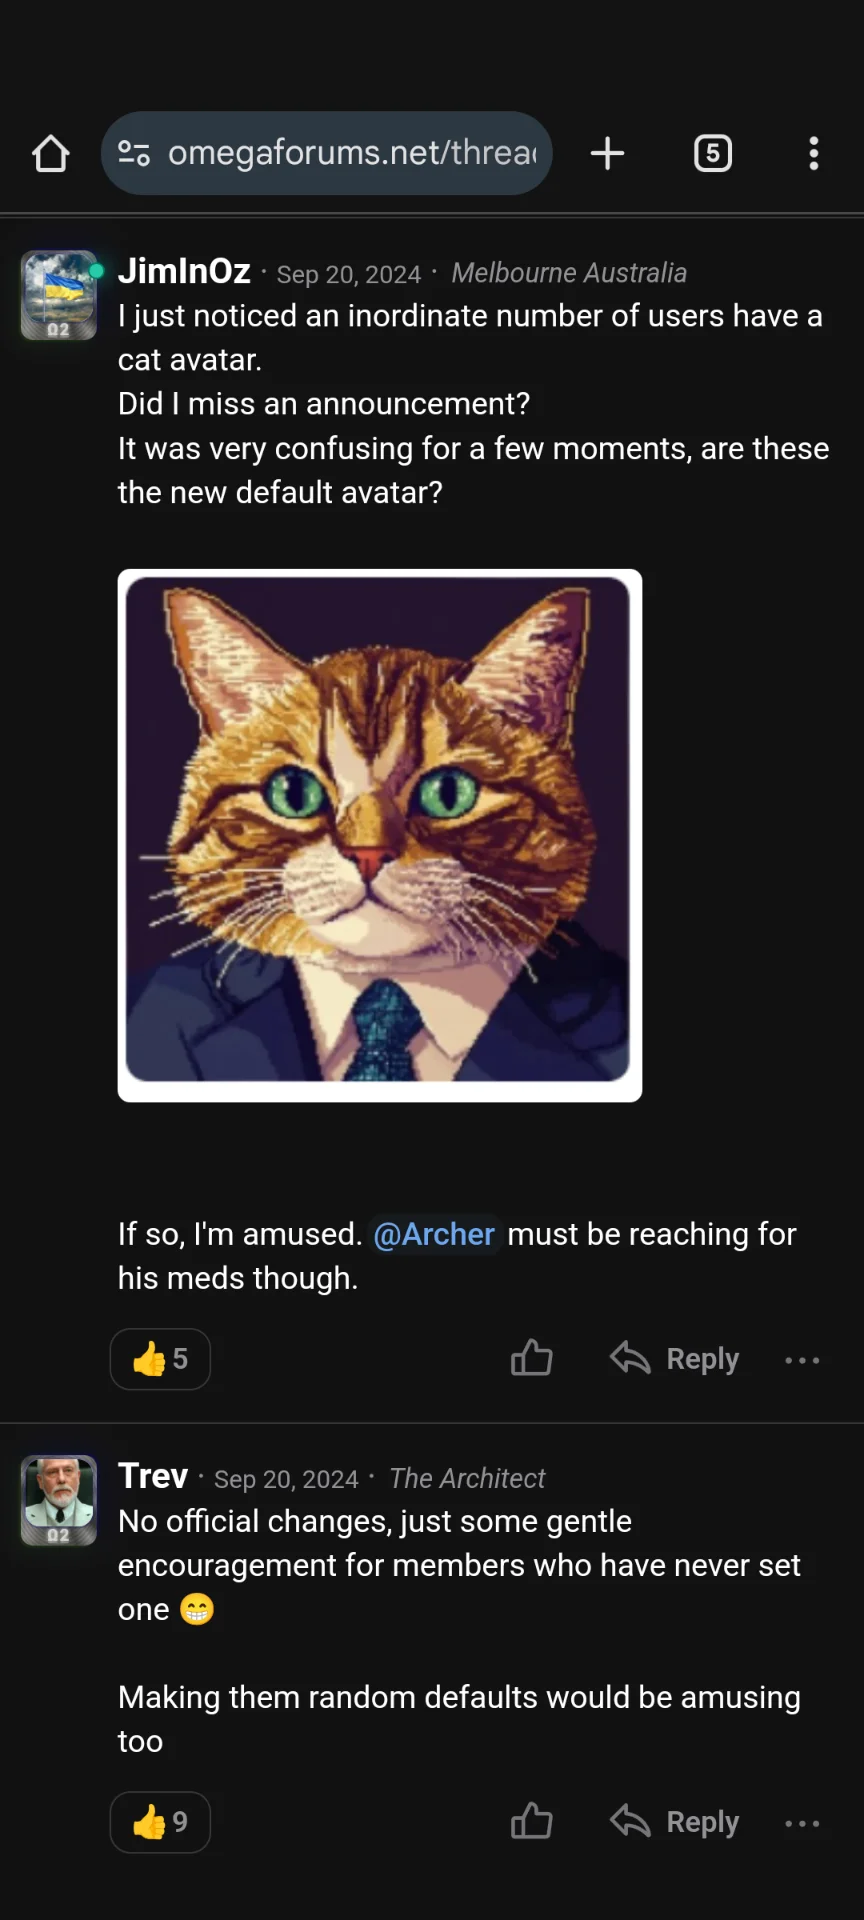Screen dimensions: 864x1920
Task: Tap Trev's profile avatar
Action: pos(59,1500)
